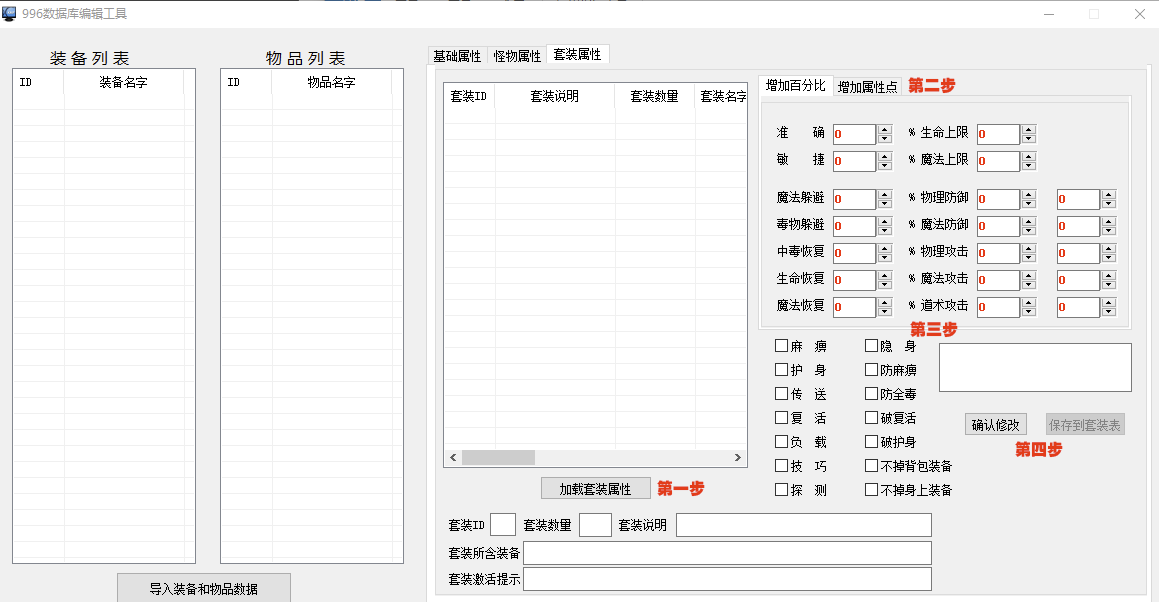Increase 生命恢复 value with up arrow
The width and height of the screenshot is (1159, 602).
(x=885, y=276)
